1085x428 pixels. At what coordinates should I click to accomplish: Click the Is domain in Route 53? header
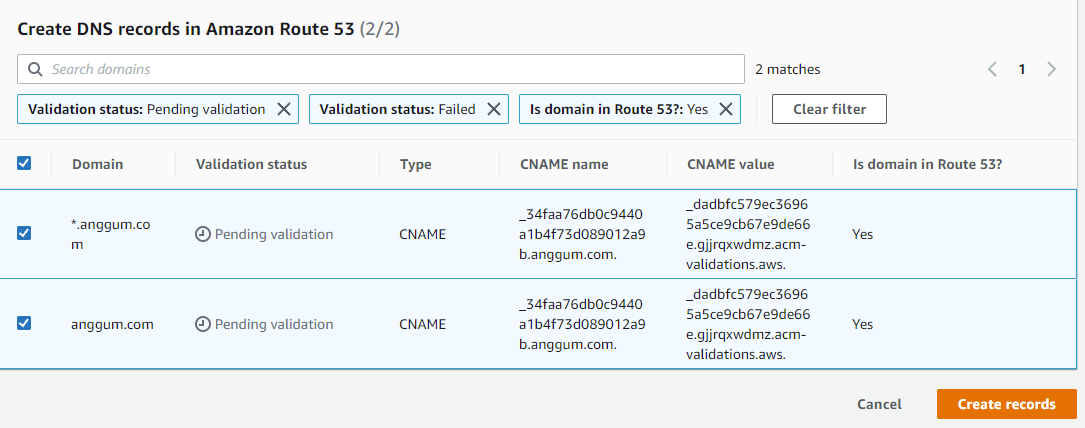pos(927,165)
